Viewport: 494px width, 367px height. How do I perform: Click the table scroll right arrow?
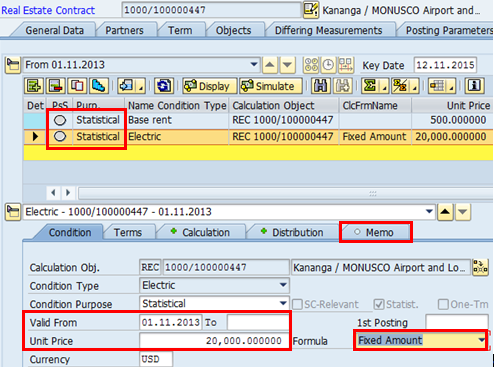pos(68,193)
